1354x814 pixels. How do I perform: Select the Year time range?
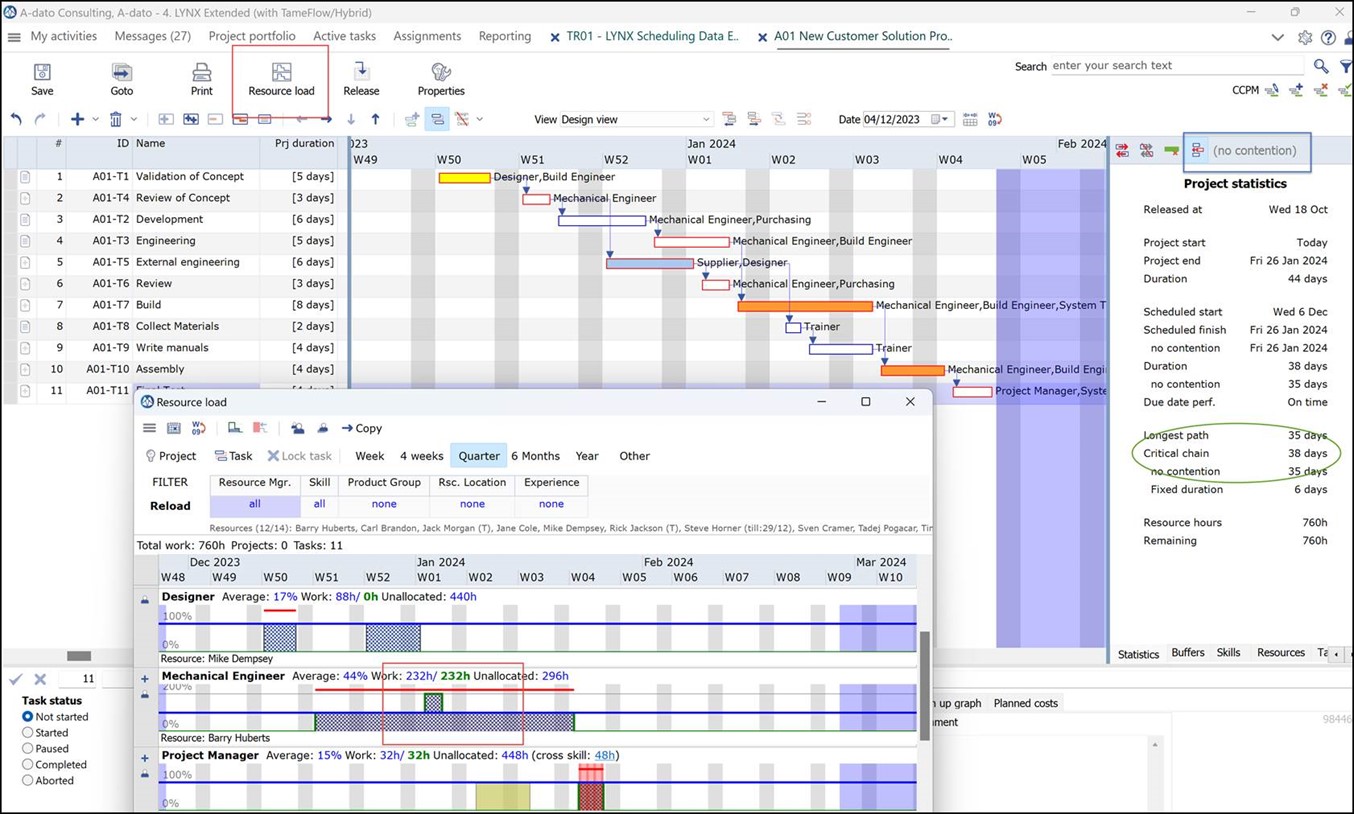(x=587, y=456)
